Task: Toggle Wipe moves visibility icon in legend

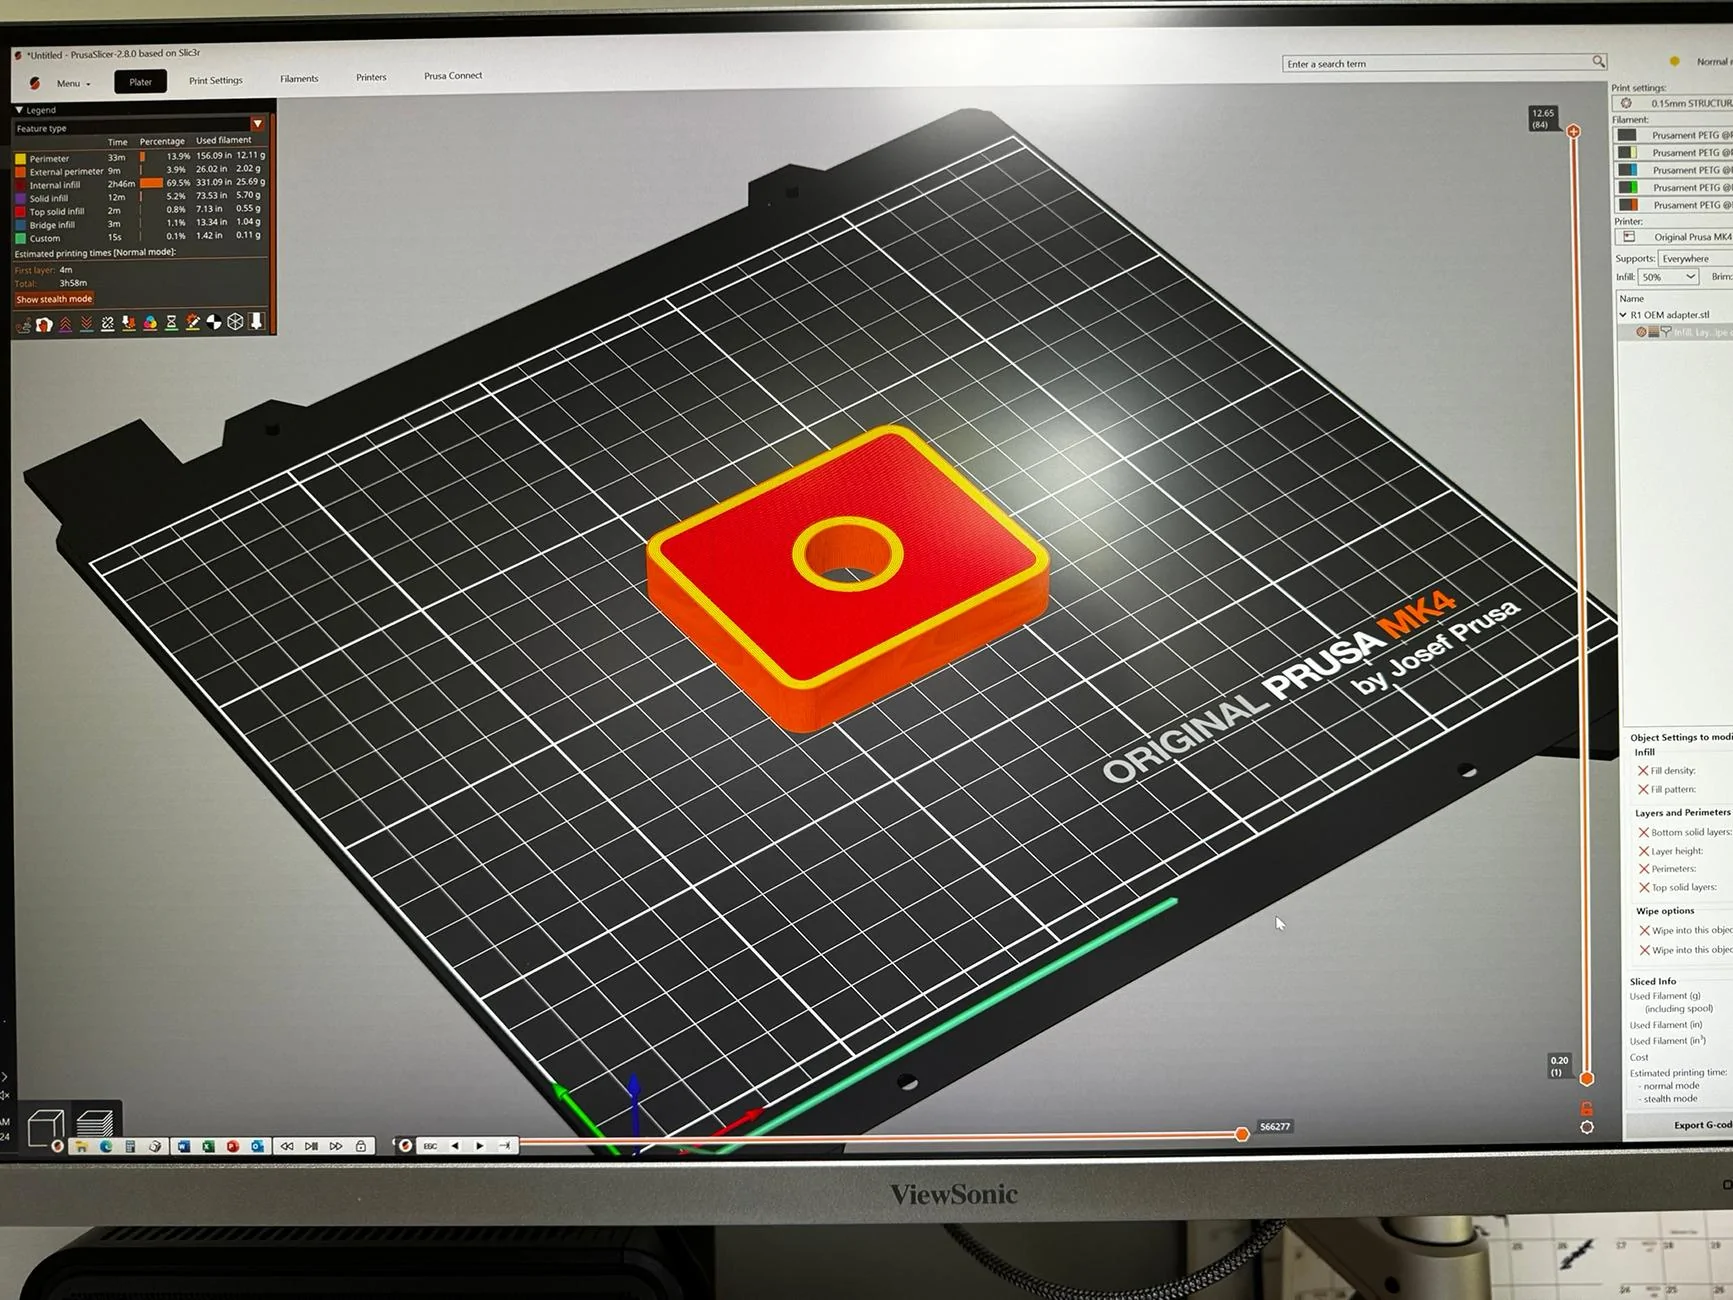Action: click(x=44, y=324)
